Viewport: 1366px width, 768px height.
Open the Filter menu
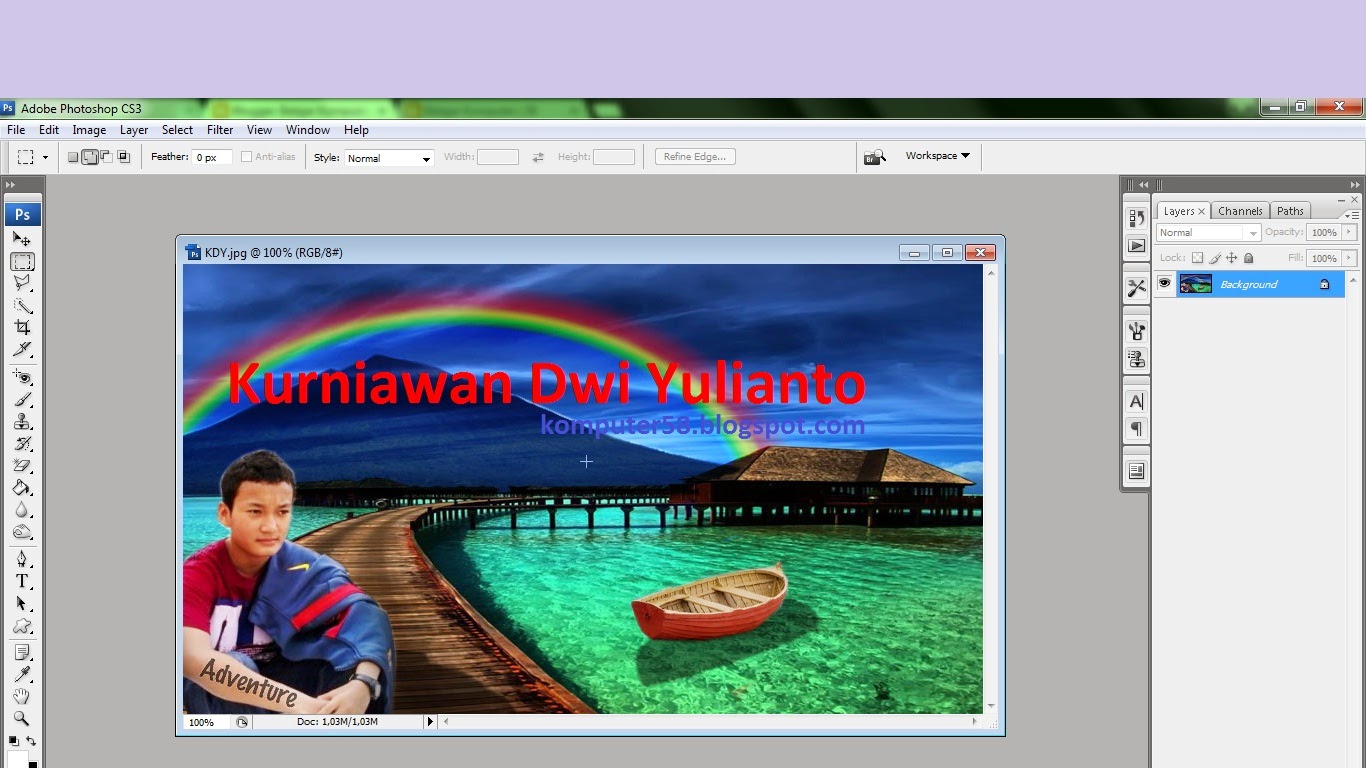point(219,129)
